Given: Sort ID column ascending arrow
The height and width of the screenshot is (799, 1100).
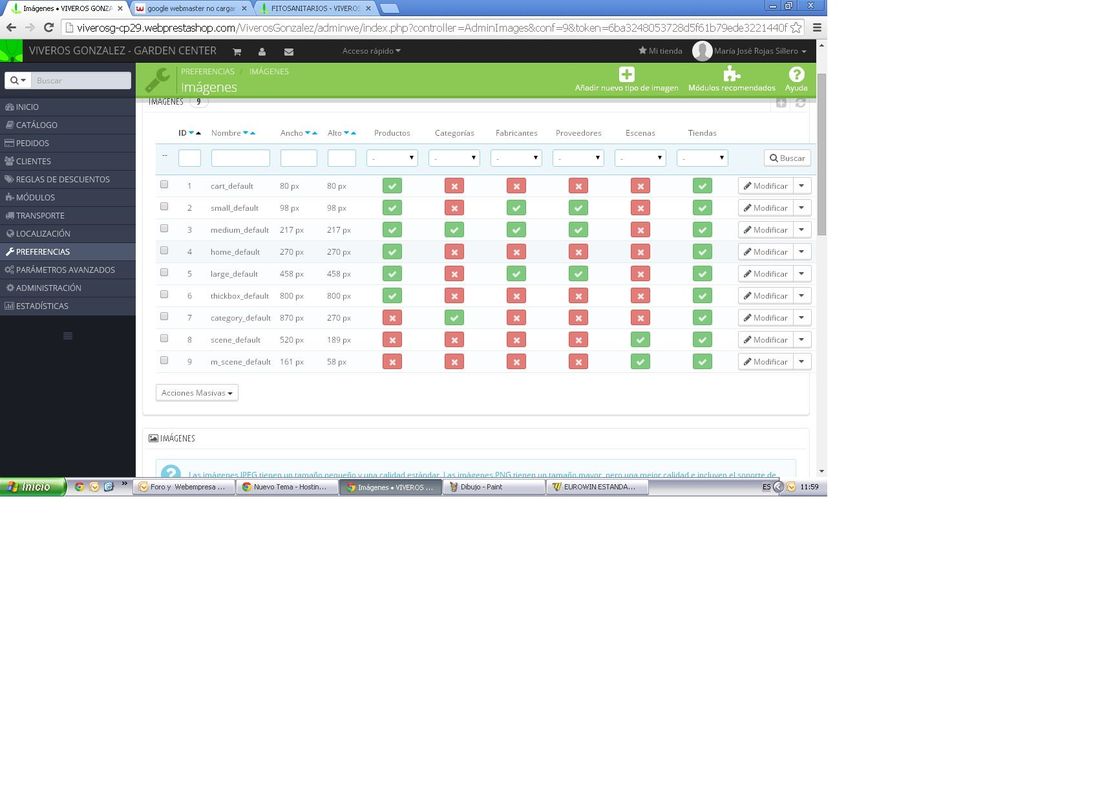Looking at the screenshot, I should [199, 133].
